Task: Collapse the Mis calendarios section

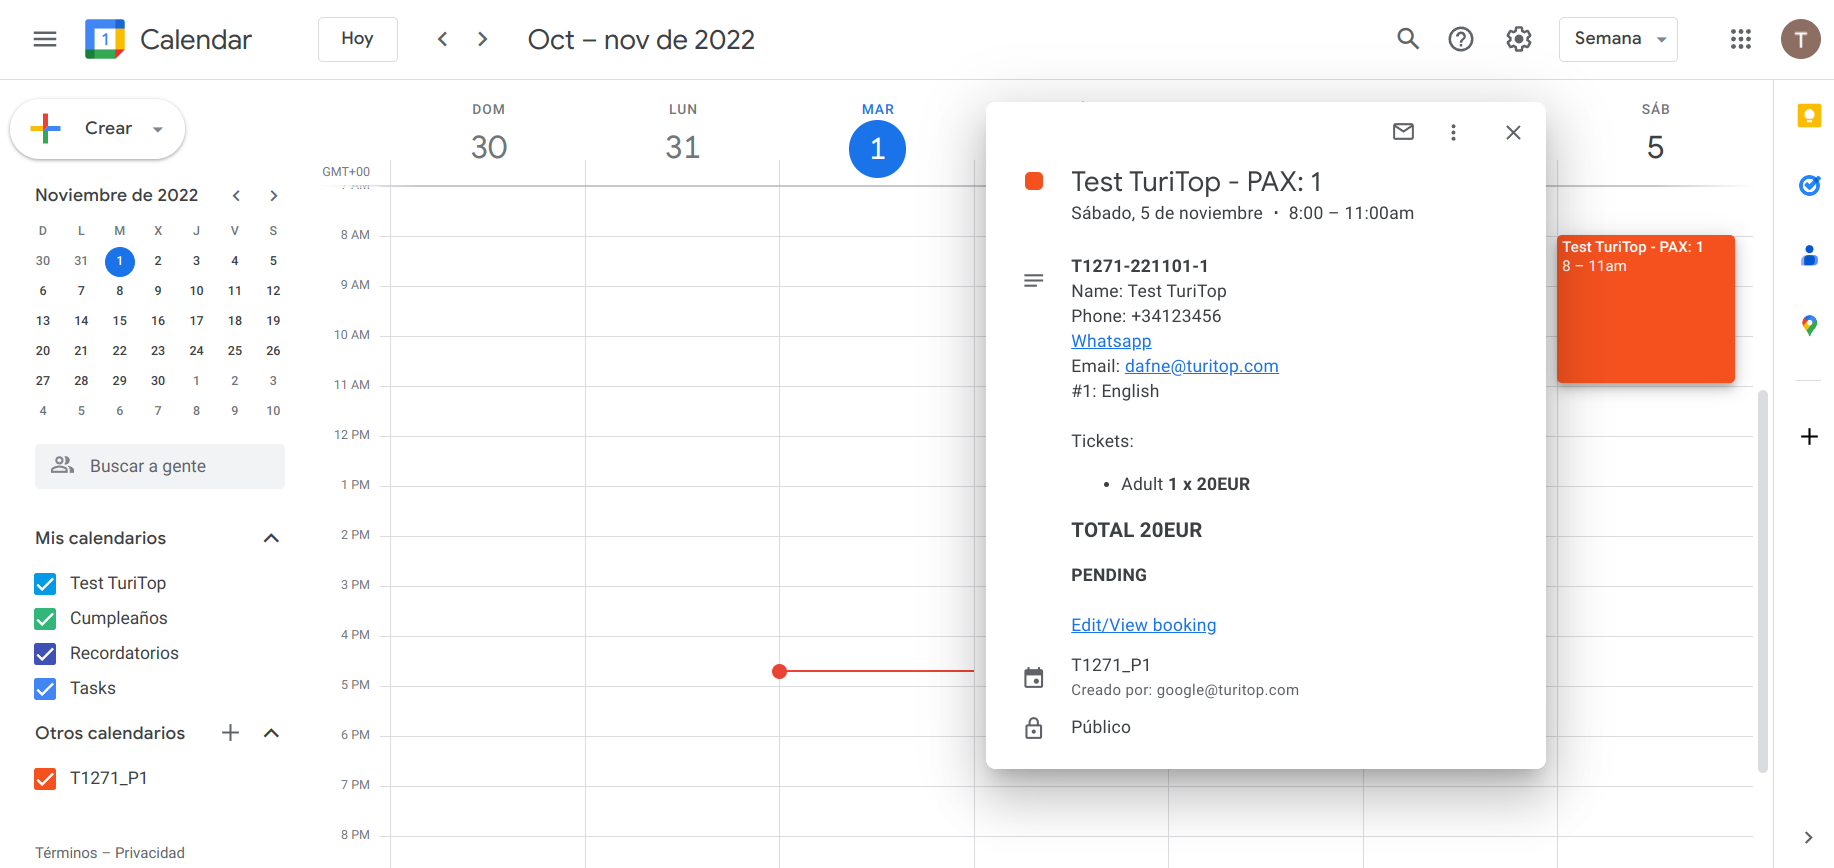Action: pos(271,538)
